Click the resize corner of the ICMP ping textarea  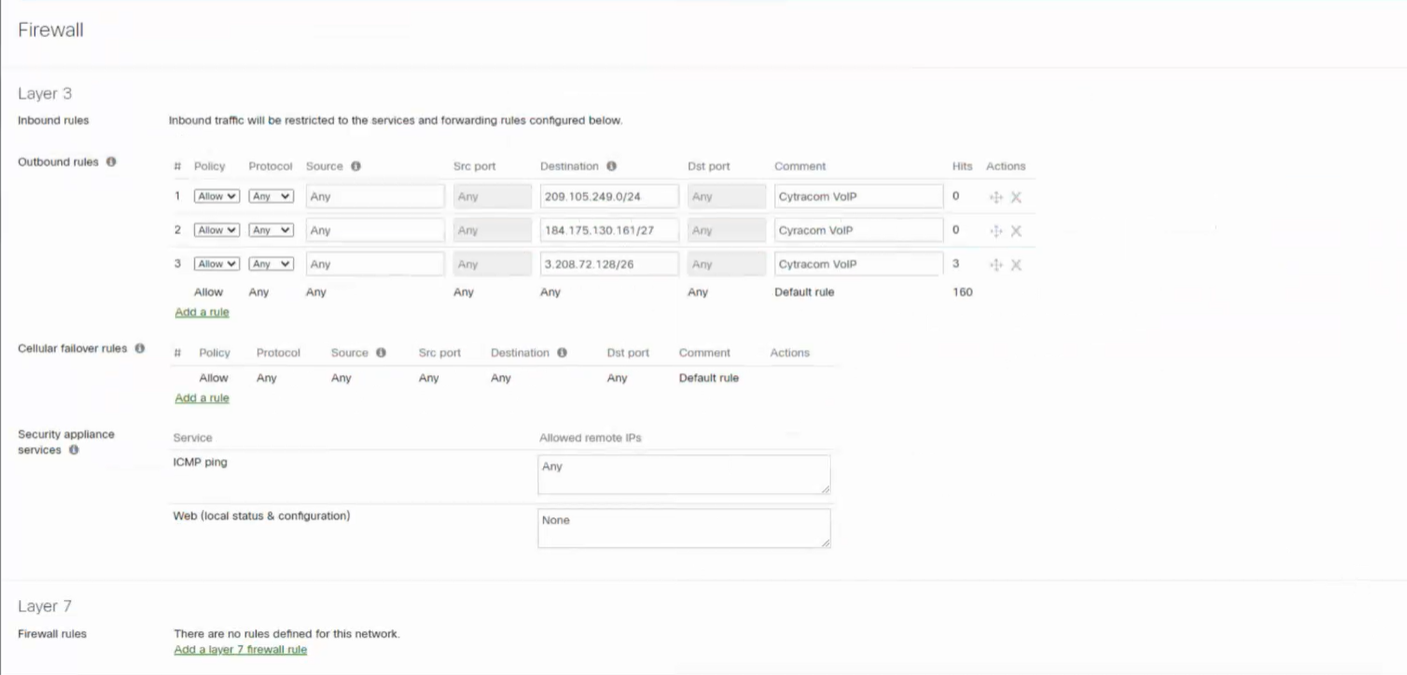coord(828,489)
